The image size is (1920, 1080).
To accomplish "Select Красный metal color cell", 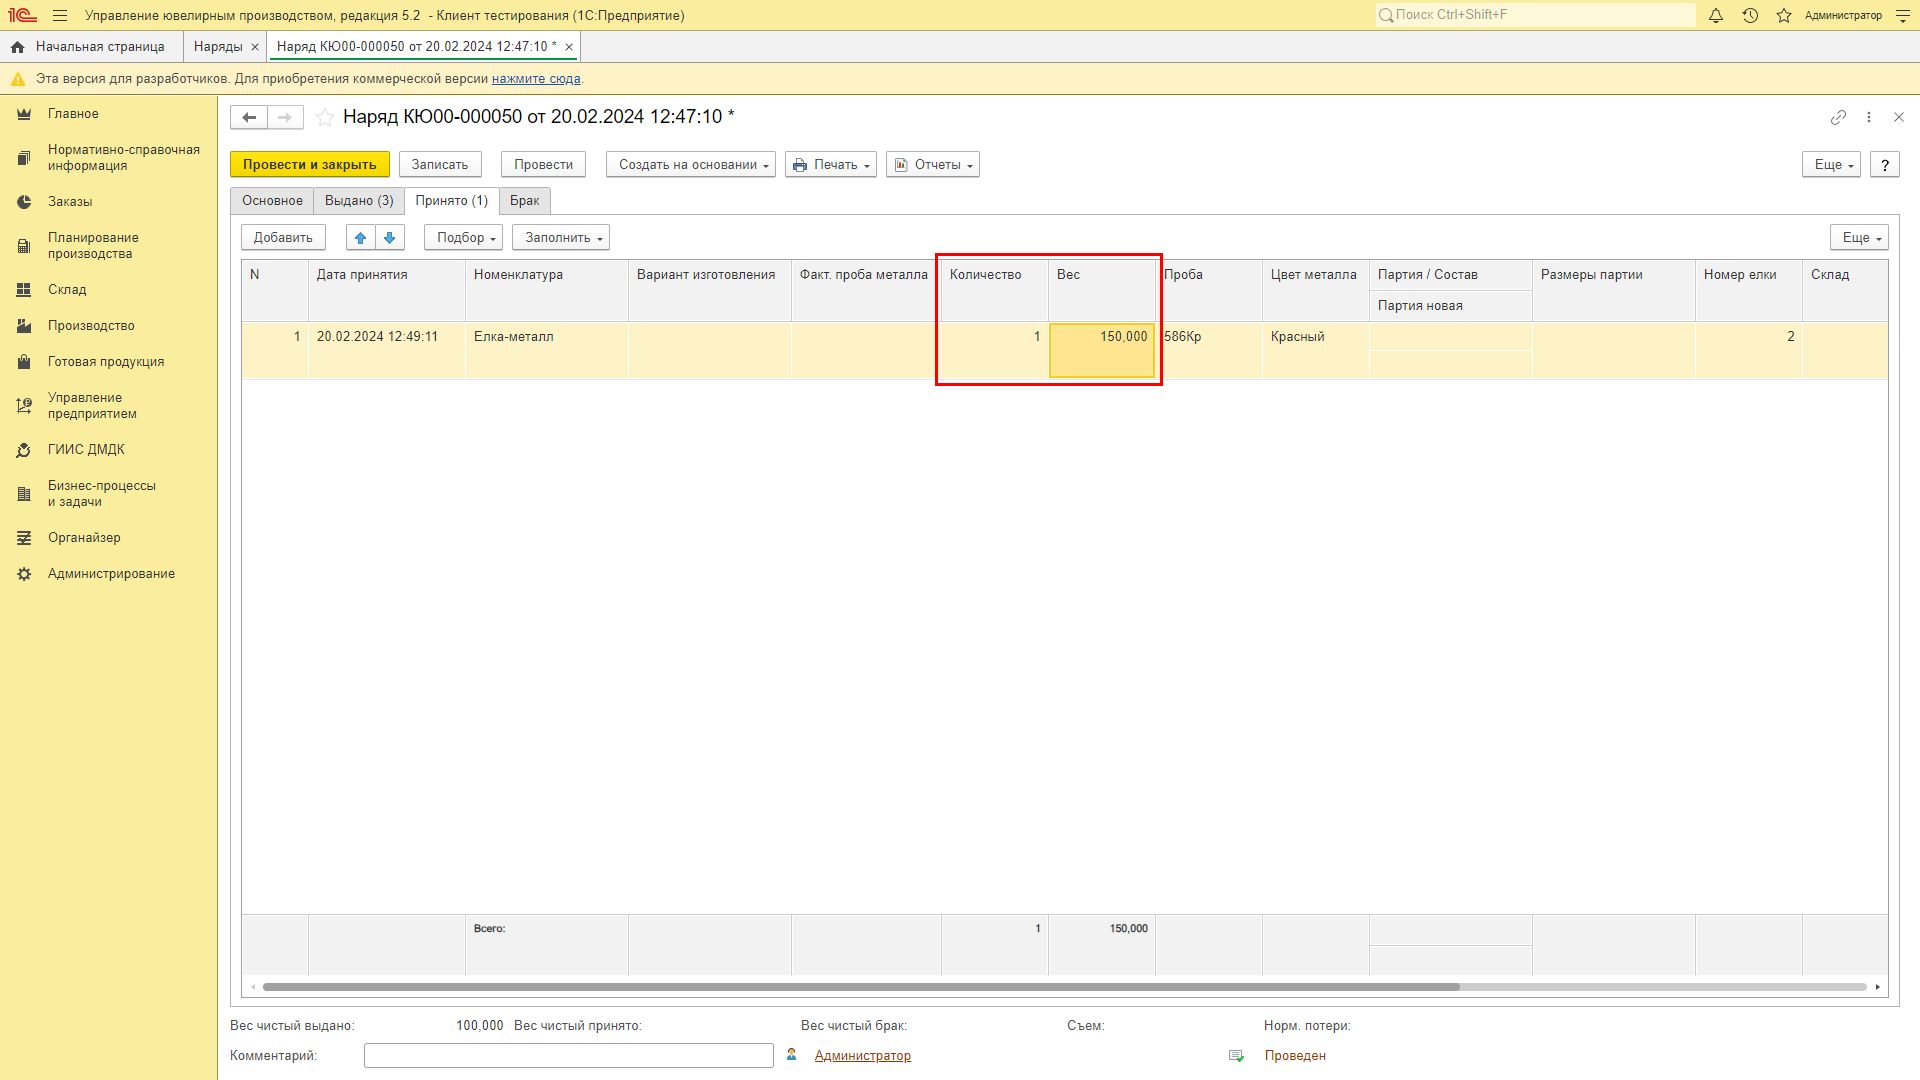I will tap(1315, 350).
